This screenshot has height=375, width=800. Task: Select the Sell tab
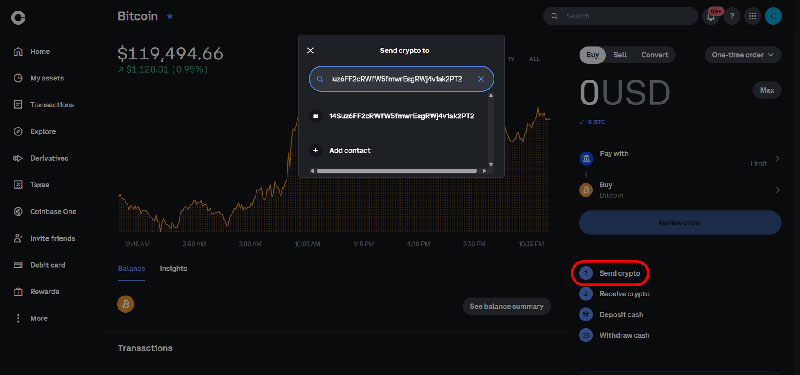coord(620,55)
